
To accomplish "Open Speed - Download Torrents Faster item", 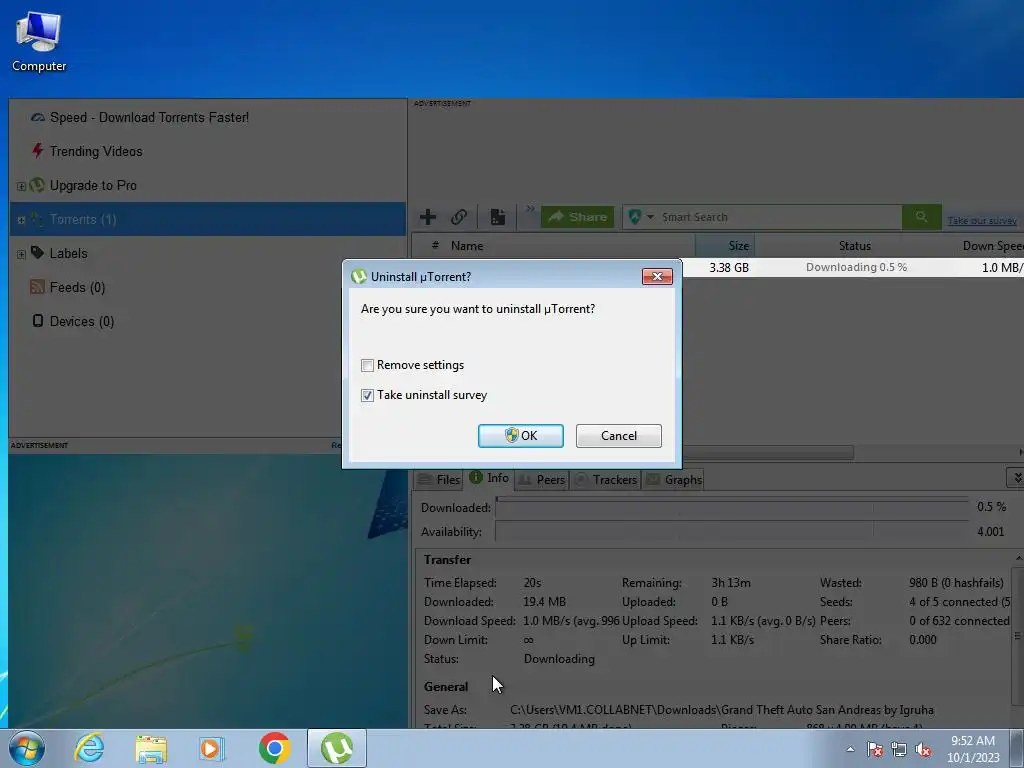I will point(149,118).
